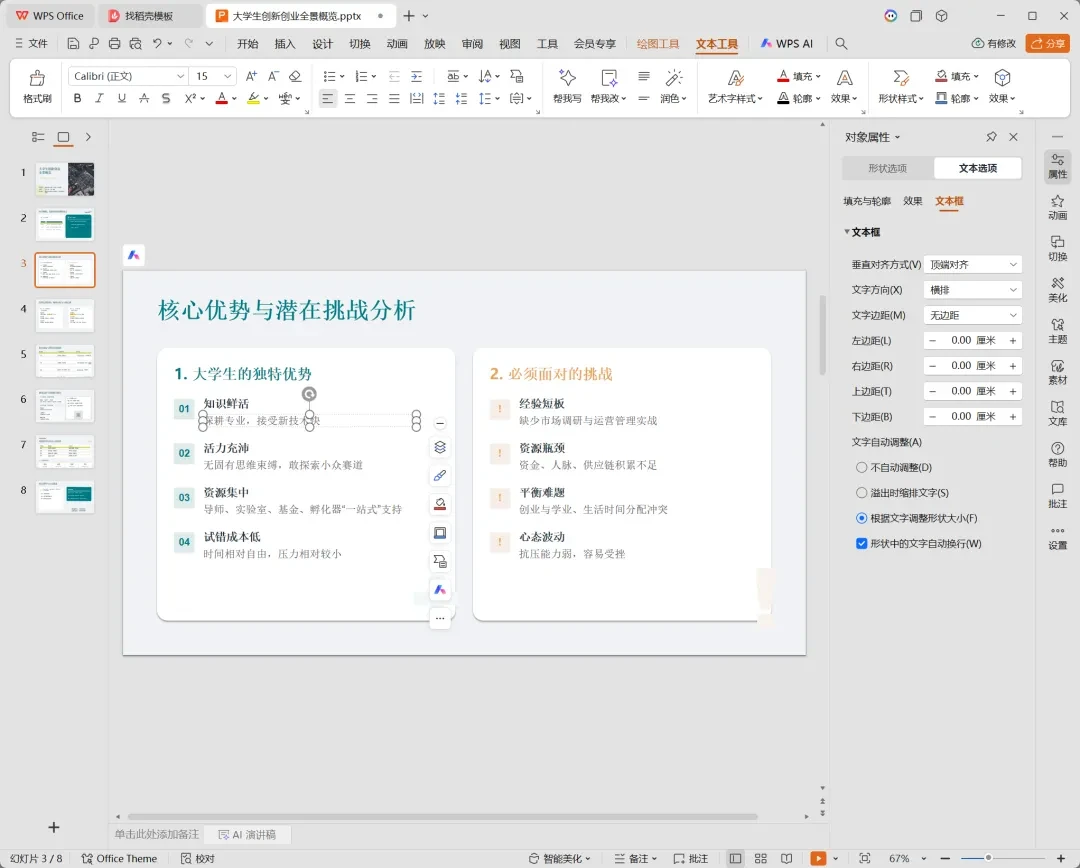Select slide 5 thumbnail
Screen dimensions: 1080x868
65,361
